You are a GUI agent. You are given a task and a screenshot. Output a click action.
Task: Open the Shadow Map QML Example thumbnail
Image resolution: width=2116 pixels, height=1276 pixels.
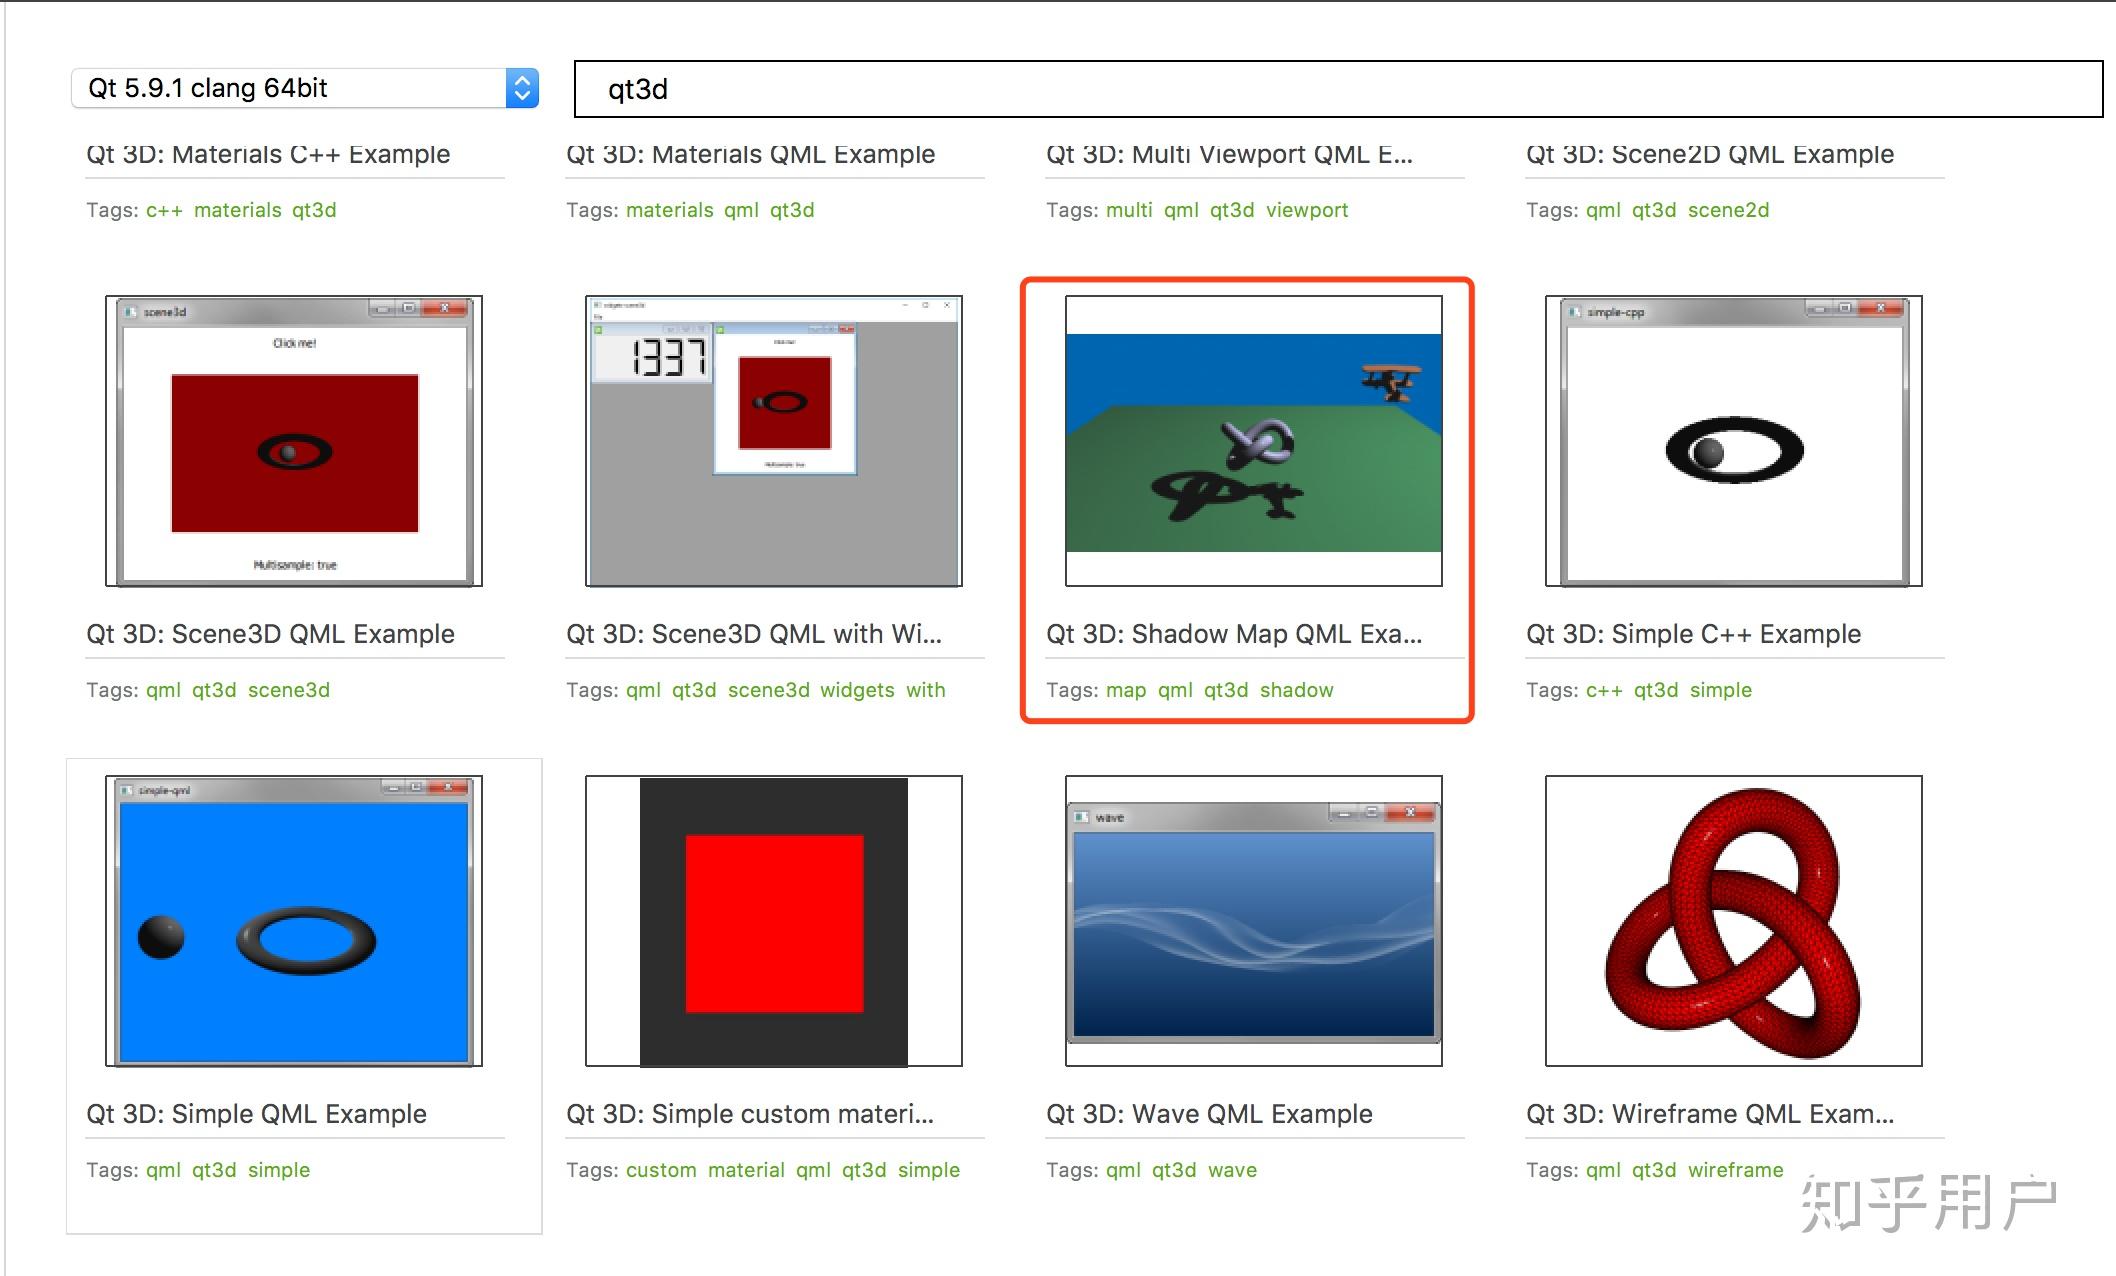pyautogui.click(x=1253, y=441)
